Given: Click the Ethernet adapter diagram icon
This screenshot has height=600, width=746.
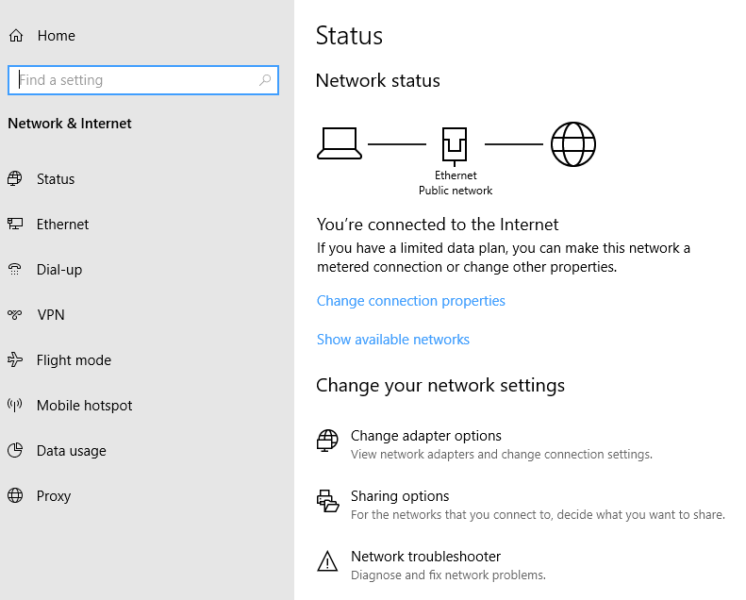Looking at the screenshot, I should tap(455, 145).
